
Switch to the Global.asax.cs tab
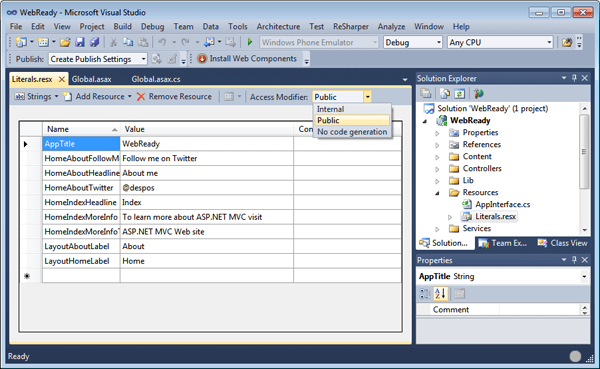[156, 79]
